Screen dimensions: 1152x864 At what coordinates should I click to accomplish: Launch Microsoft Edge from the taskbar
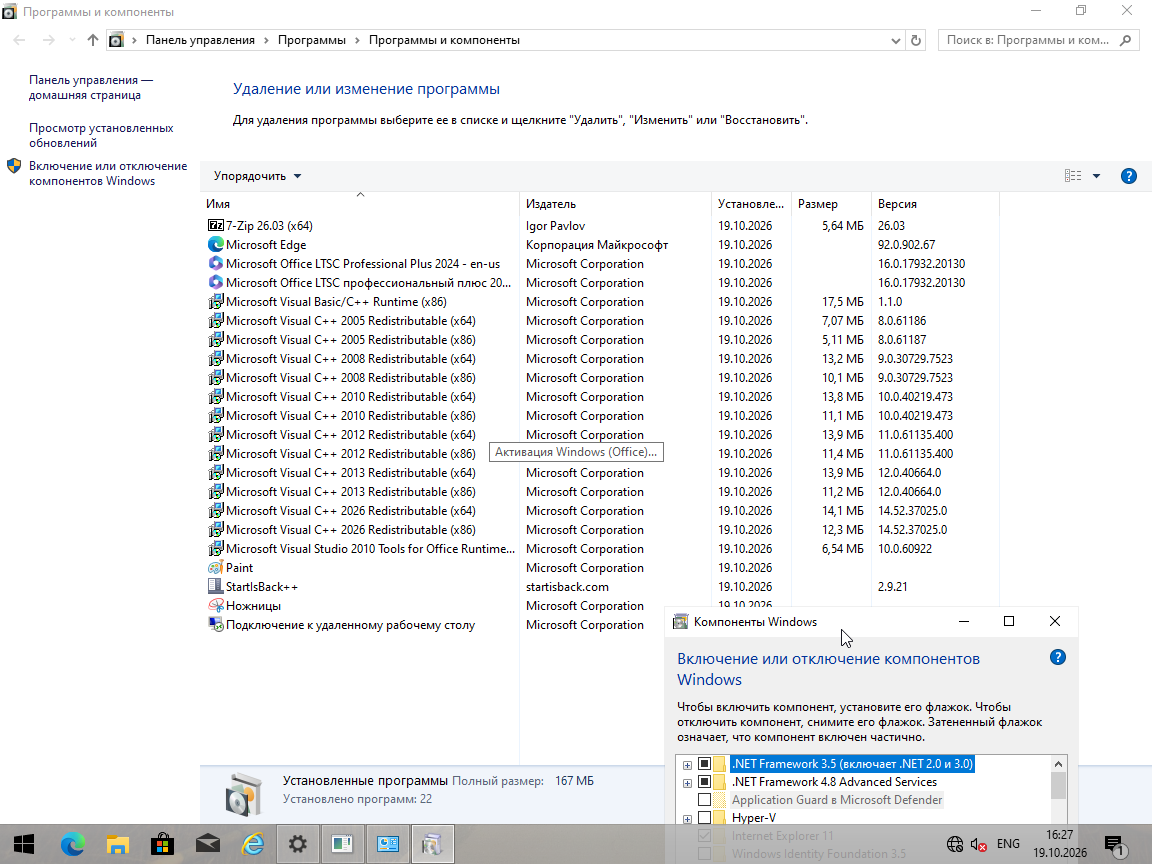[72, 844]
